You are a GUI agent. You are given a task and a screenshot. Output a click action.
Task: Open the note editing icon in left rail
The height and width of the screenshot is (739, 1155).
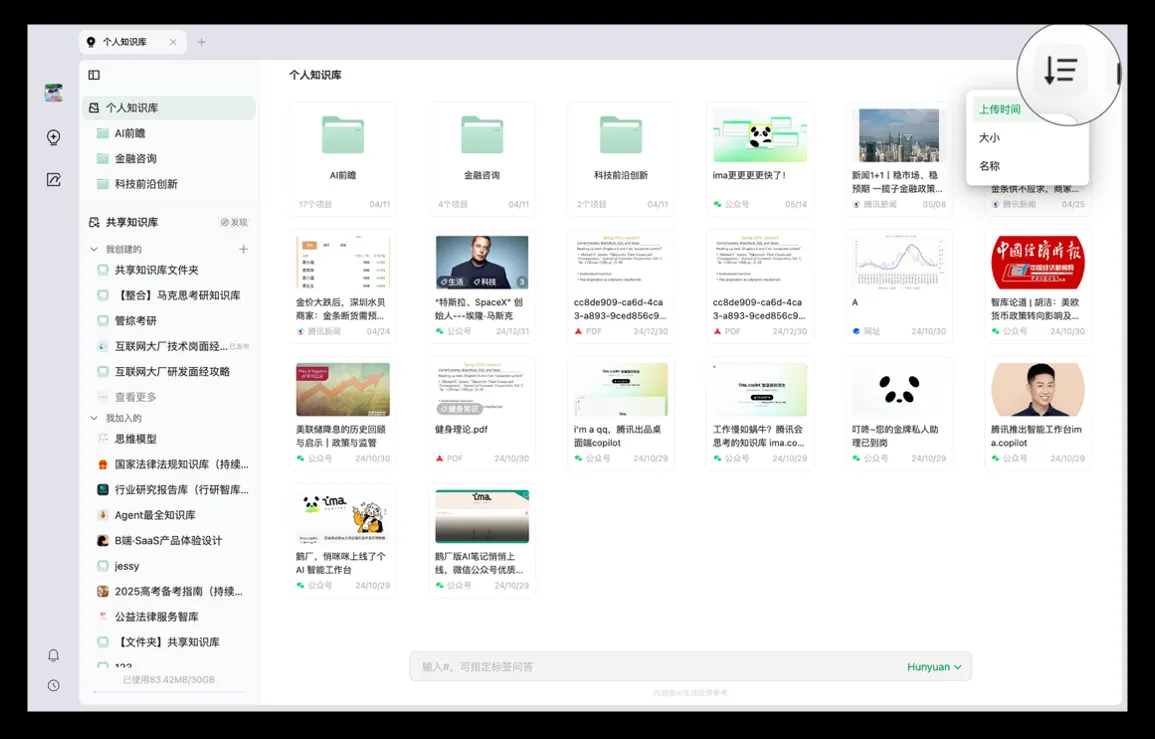click(54, 180)
